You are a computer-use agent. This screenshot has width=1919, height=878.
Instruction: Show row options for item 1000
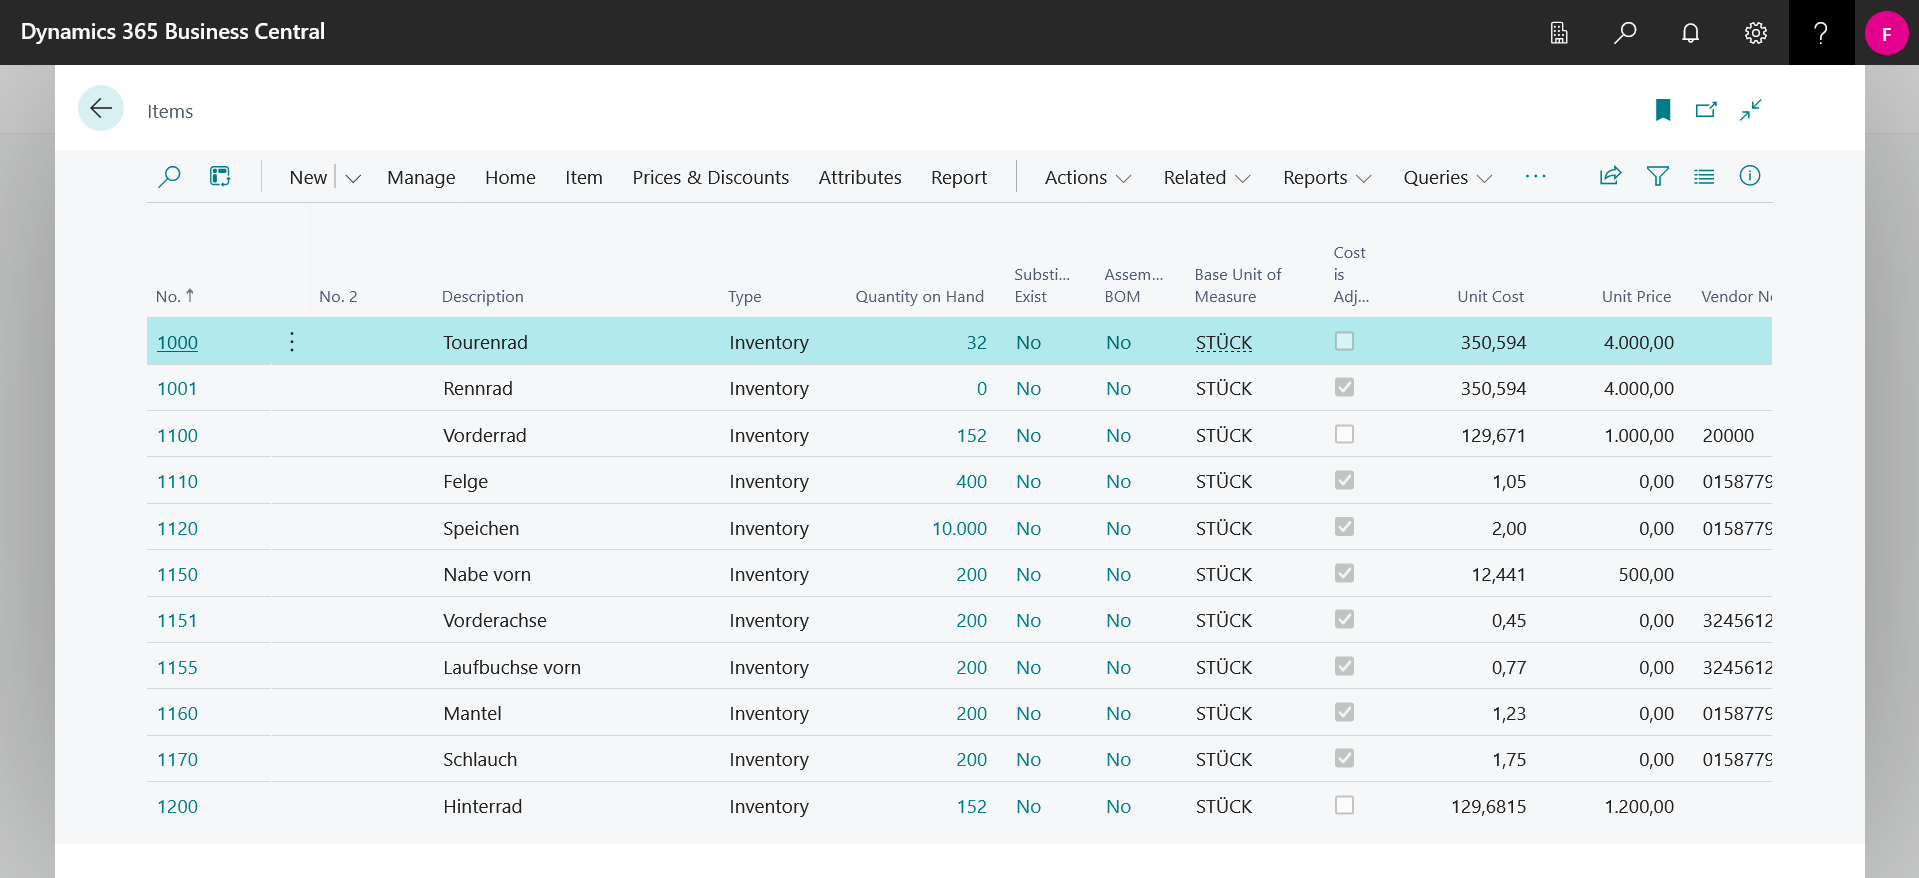coord(292,342)
